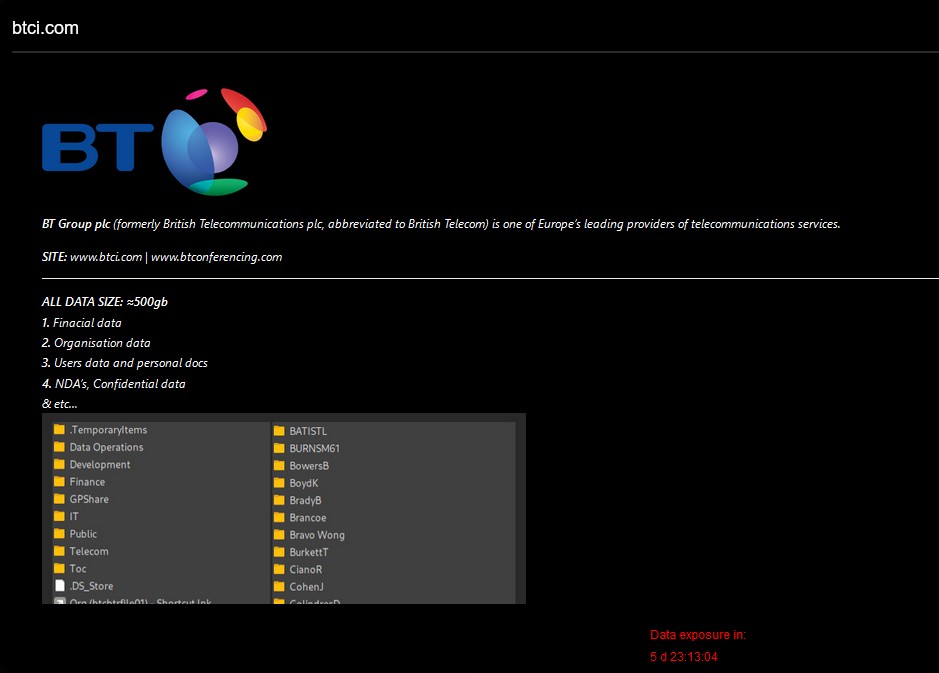Click the Finance folder icon
The width and height of the screenshot is (939, 673).
pyautogui.click(x=60, y=482)
